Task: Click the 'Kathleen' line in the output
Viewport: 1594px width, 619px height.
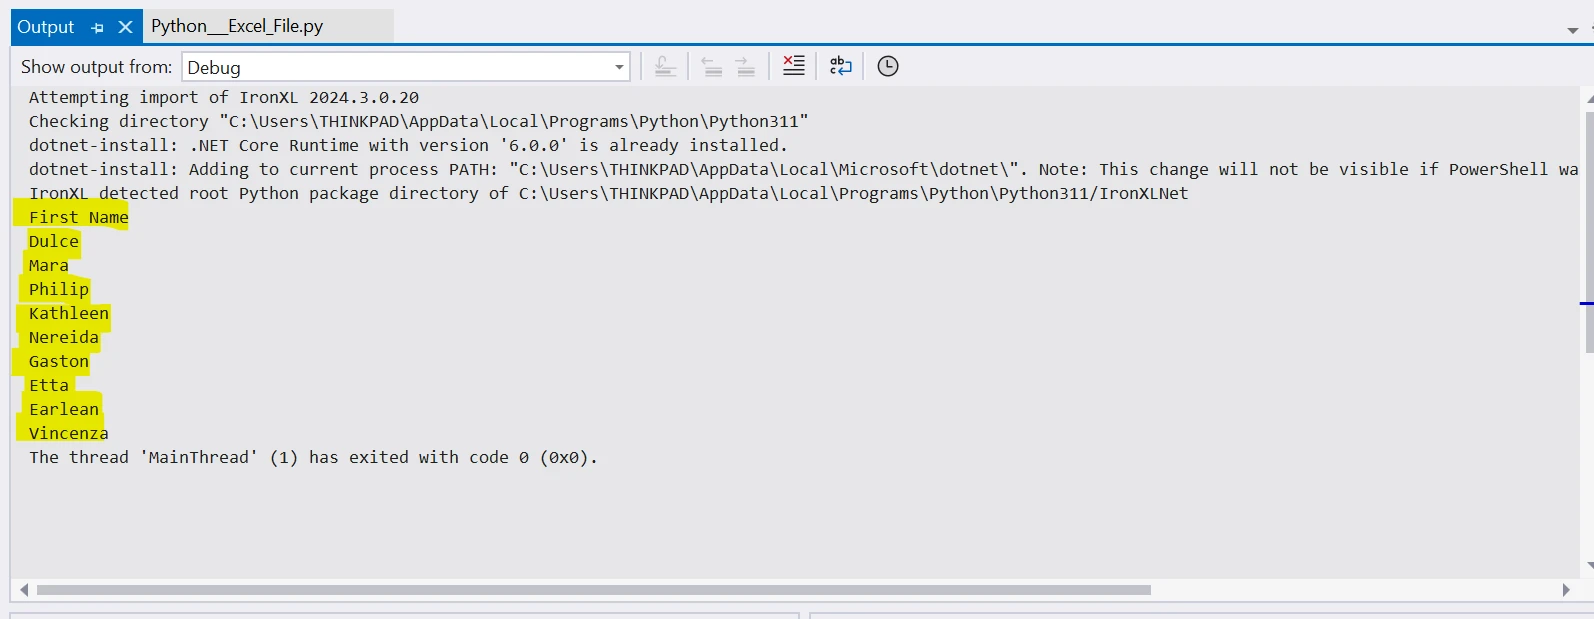Action: (x=68, y=313)
